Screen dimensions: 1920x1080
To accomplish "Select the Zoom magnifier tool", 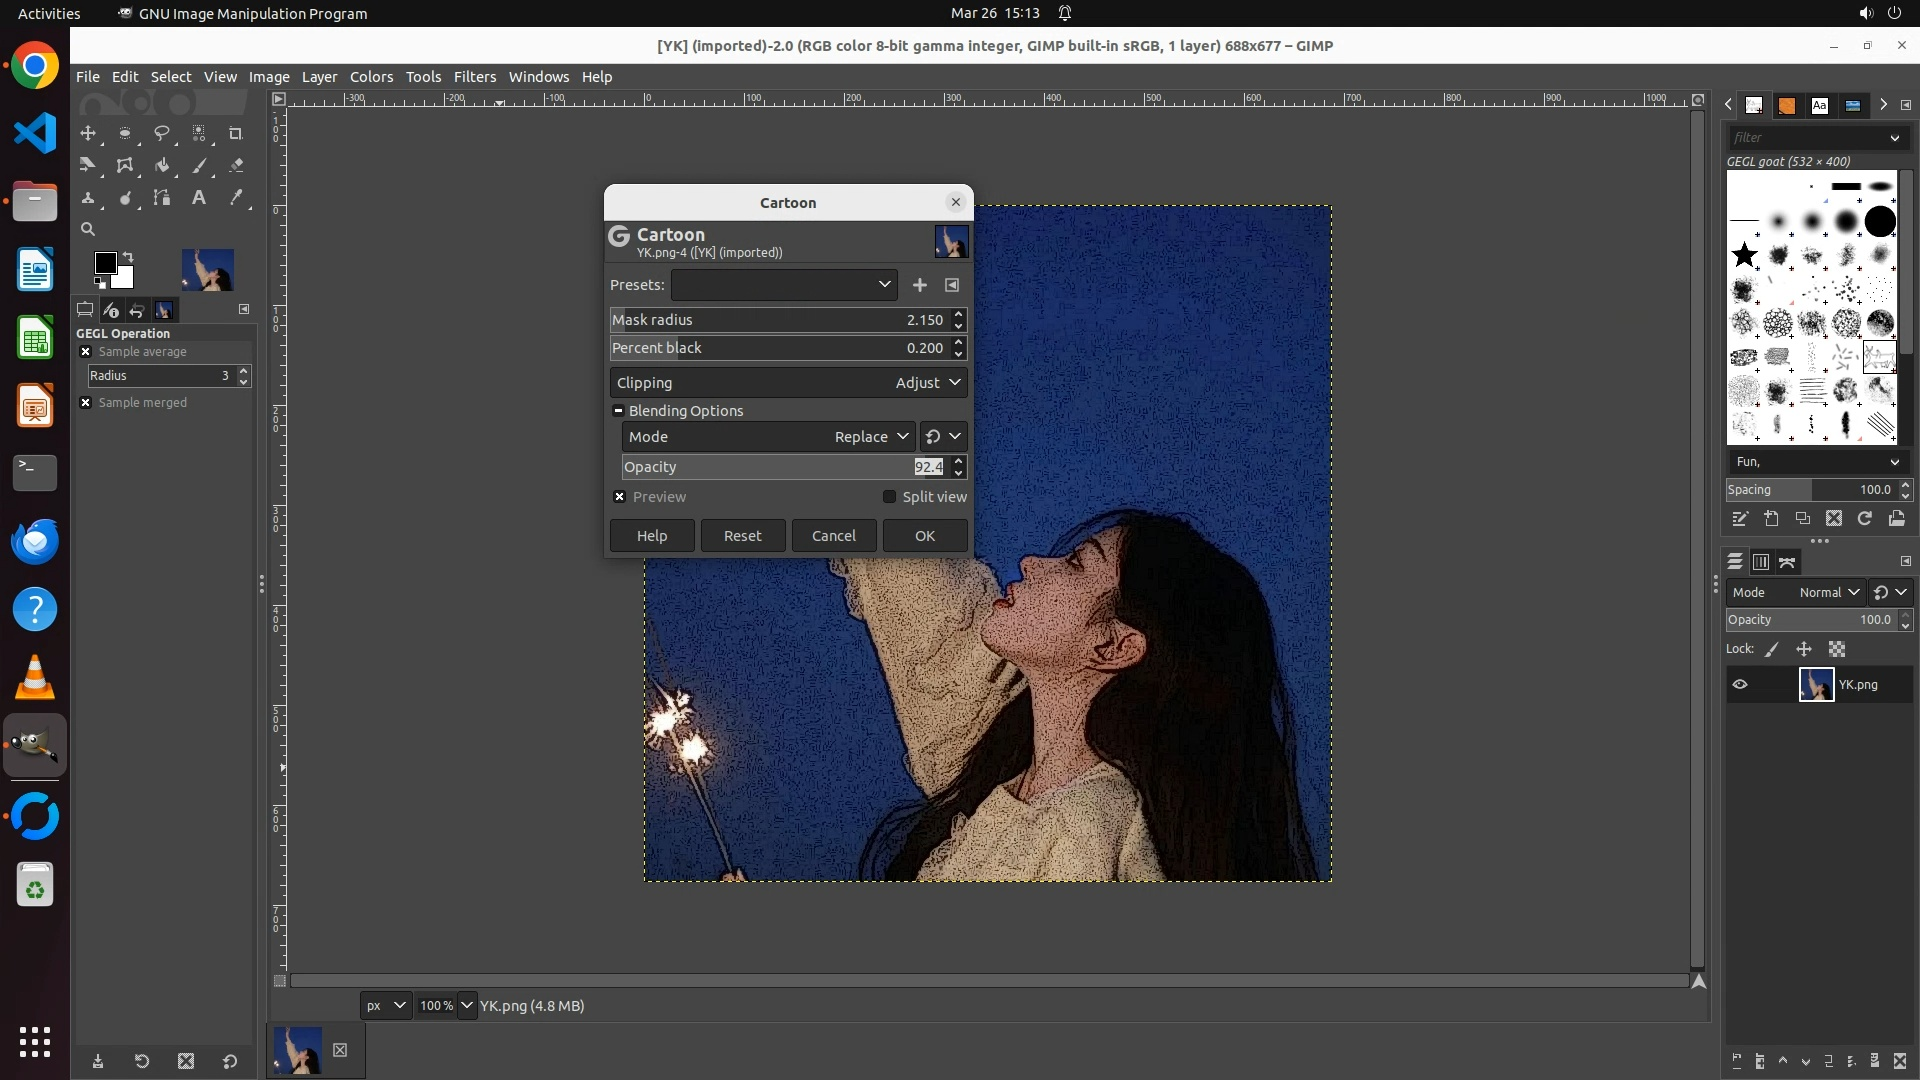I will pos(88,230).
